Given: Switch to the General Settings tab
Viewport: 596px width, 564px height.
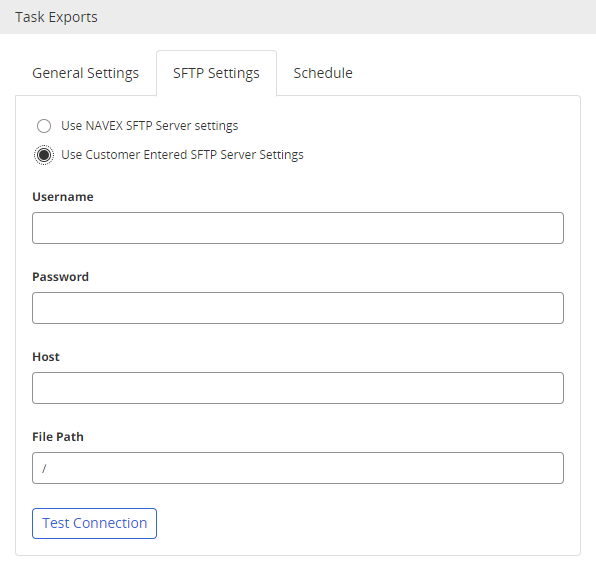Looking at the screenshot, I should 86,73.
